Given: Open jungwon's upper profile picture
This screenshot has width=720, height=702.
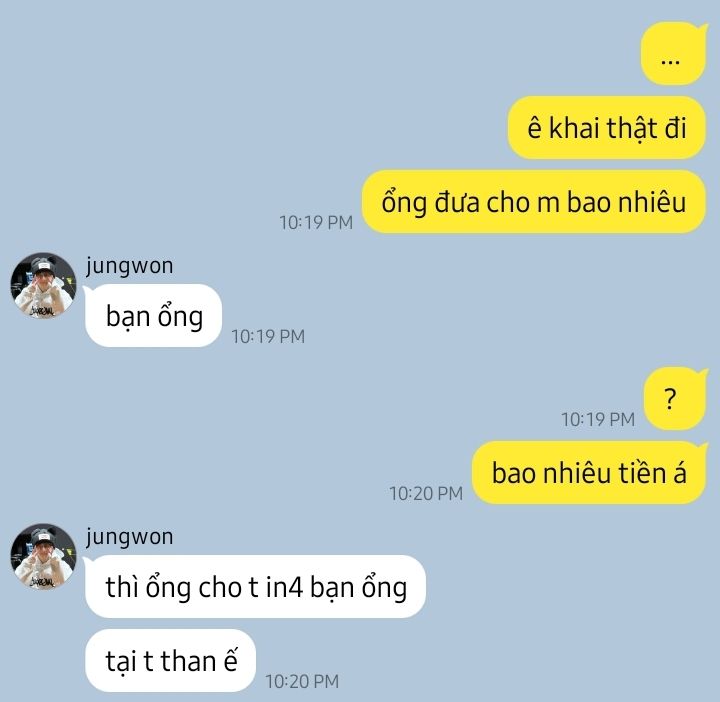Looking at the screenshot, I should coord(44,286).
